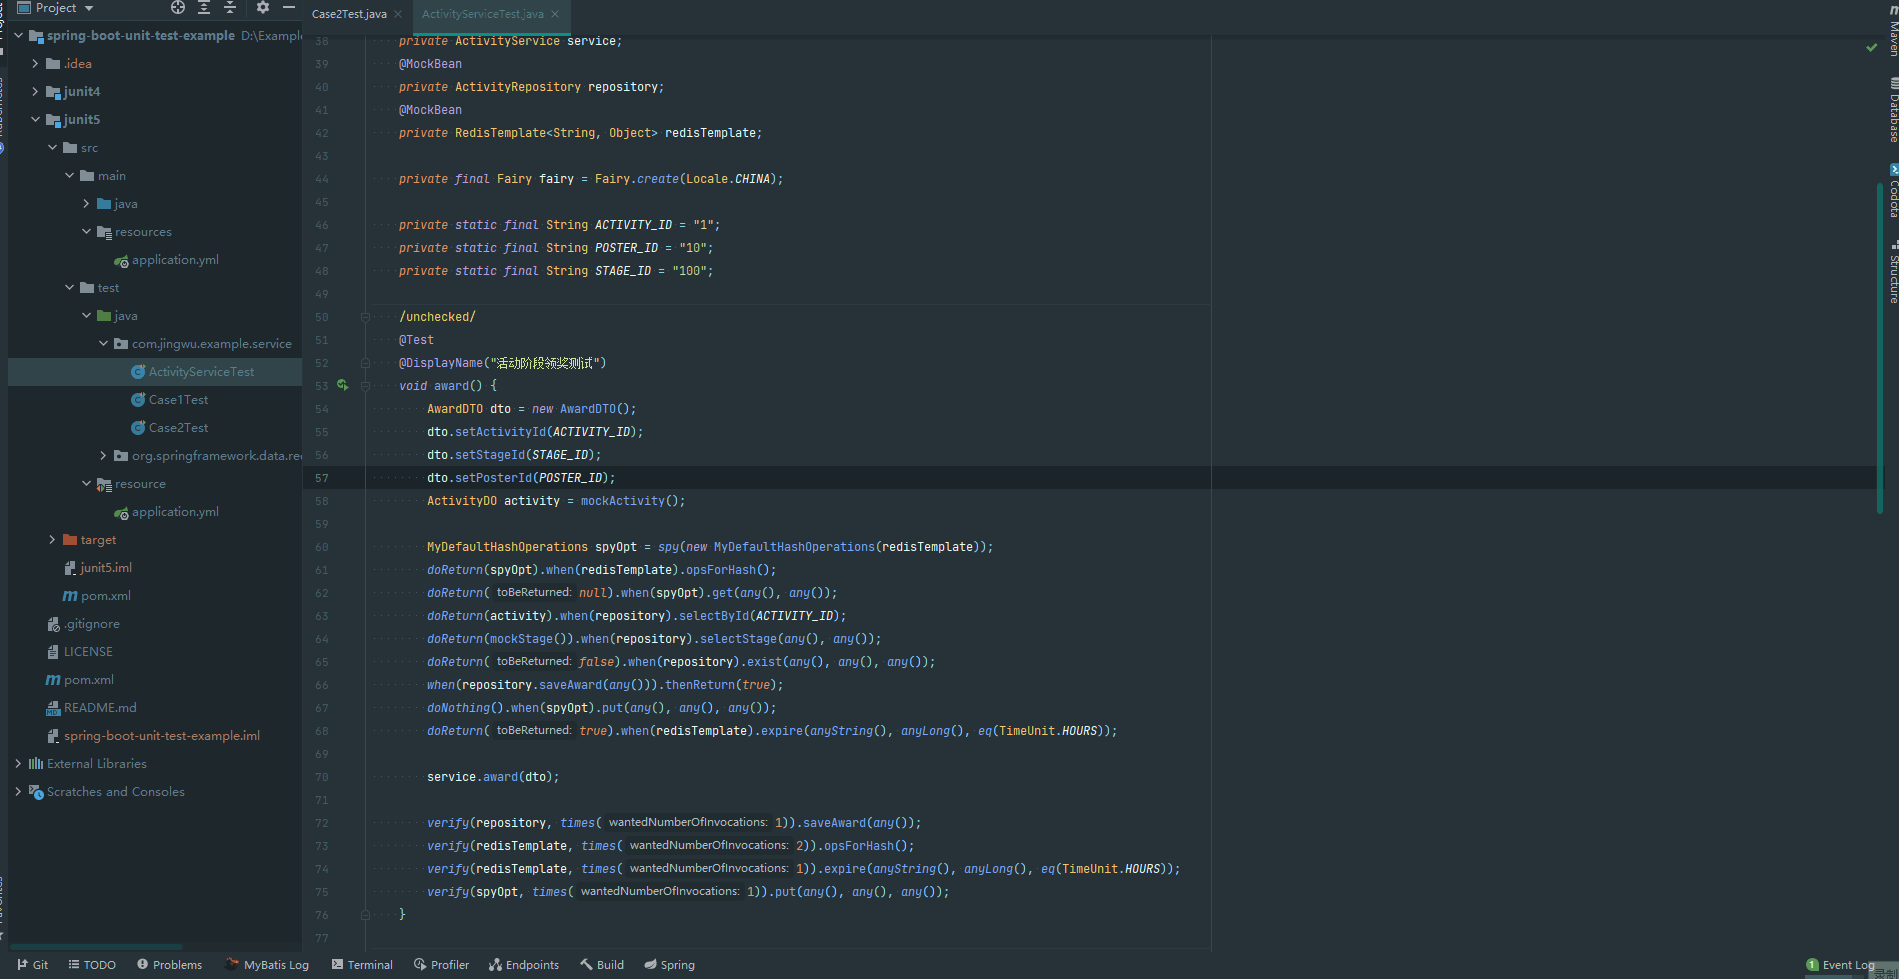This screenshot has width=1899, height=979.
Task: Collapse the junit5 module
Action: 35,119
